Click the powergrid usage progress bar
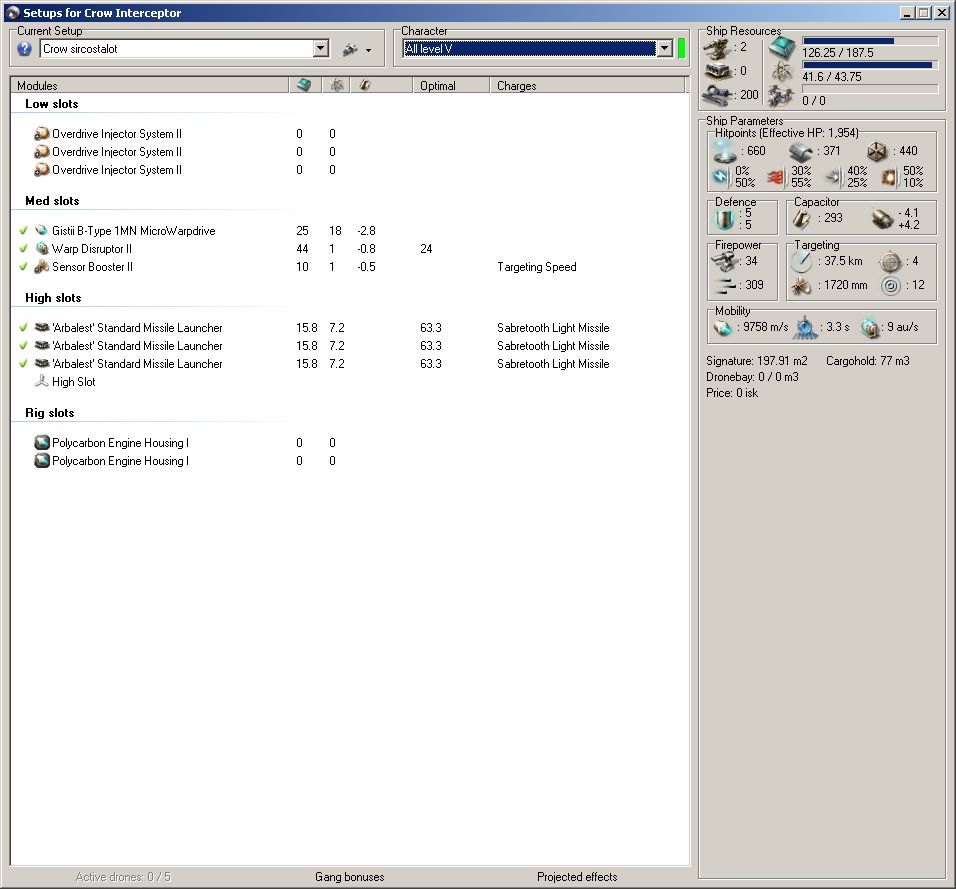 pyautogui.click(x=870, y=65)
